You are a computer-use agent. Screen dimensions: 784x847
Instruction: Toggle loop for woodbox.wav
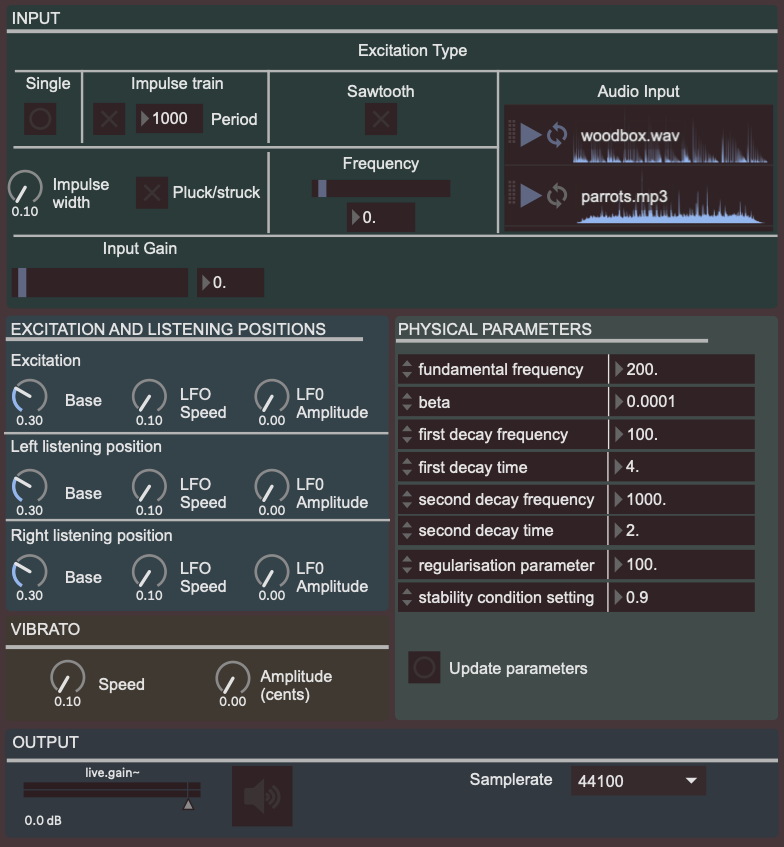coord(557,135)
